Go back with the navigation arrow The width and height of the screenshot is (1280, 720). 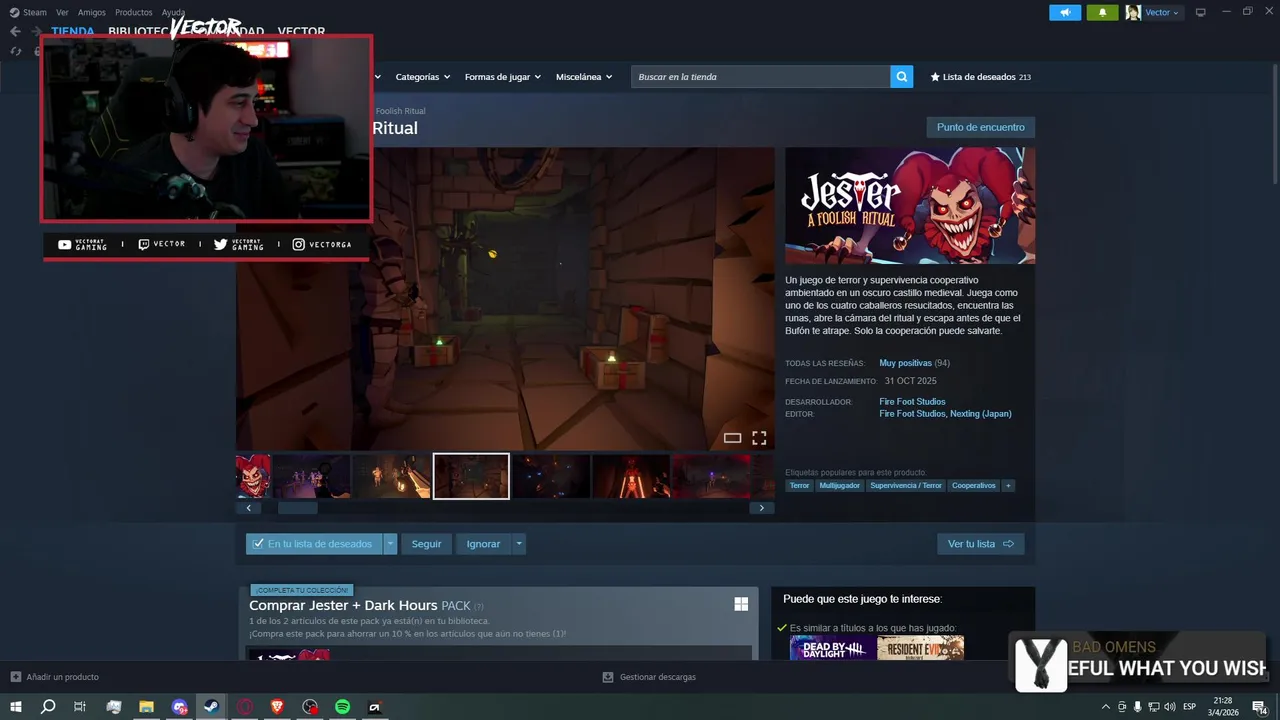coord(15,31)
